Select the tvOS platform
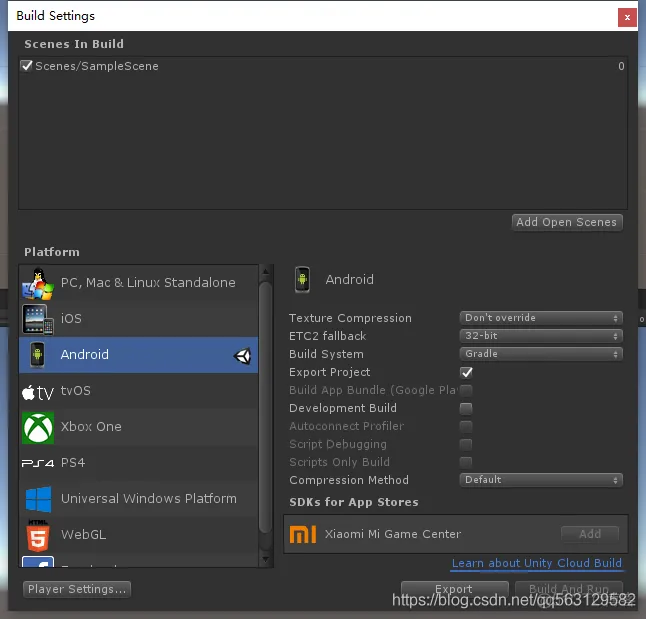Image resolution: width=646 pixels, height=619 pixels. [x=138, y=391]
